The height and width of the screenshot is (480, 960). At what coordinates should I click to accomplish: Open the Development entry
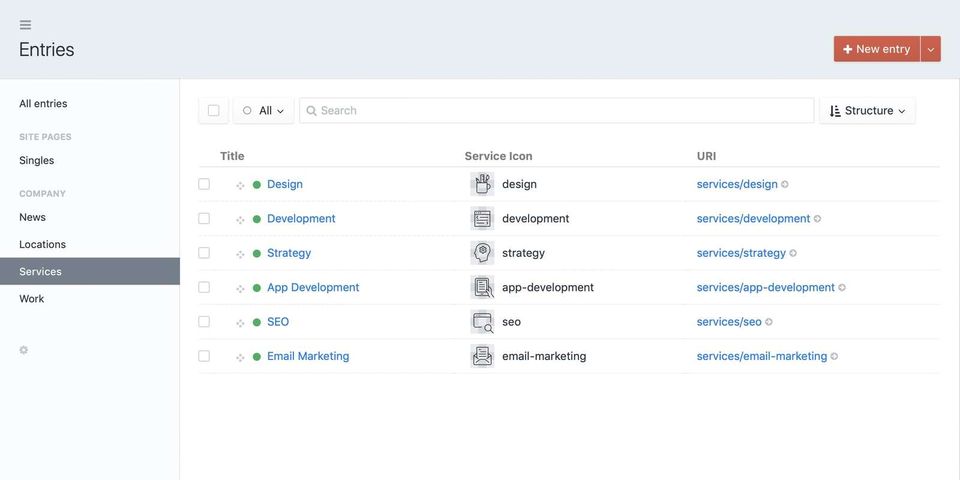pyautogui.click(x=301, y=219)
